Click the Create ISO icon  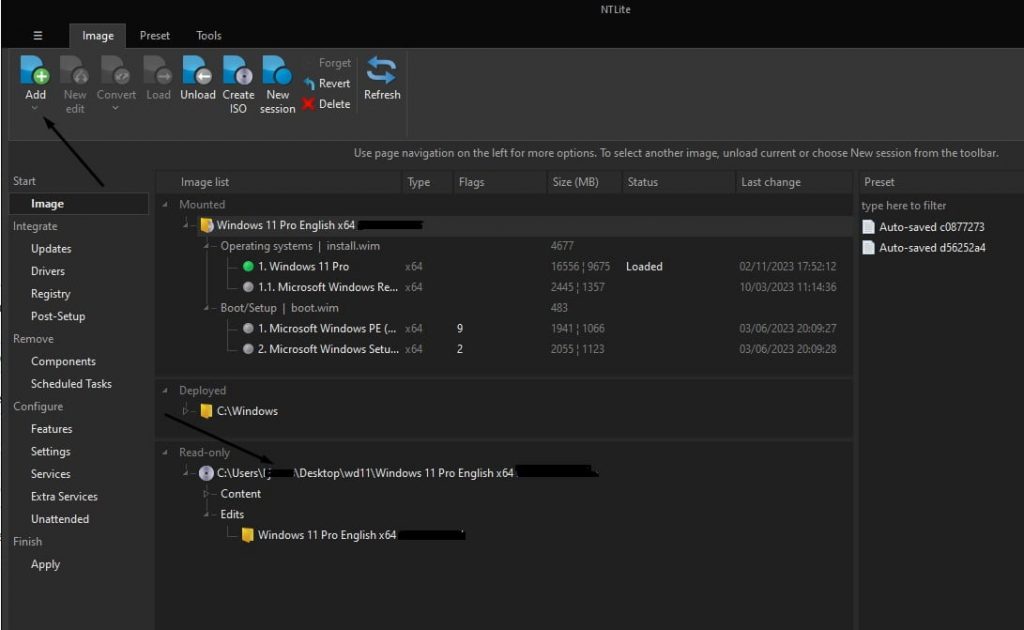point(238,71)
